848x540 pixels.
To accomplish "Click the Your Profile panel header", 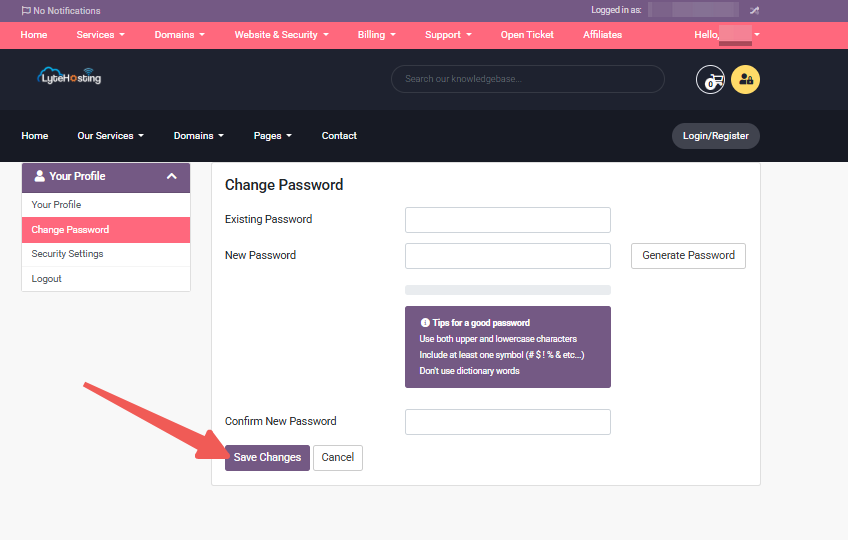I will 106,177.
